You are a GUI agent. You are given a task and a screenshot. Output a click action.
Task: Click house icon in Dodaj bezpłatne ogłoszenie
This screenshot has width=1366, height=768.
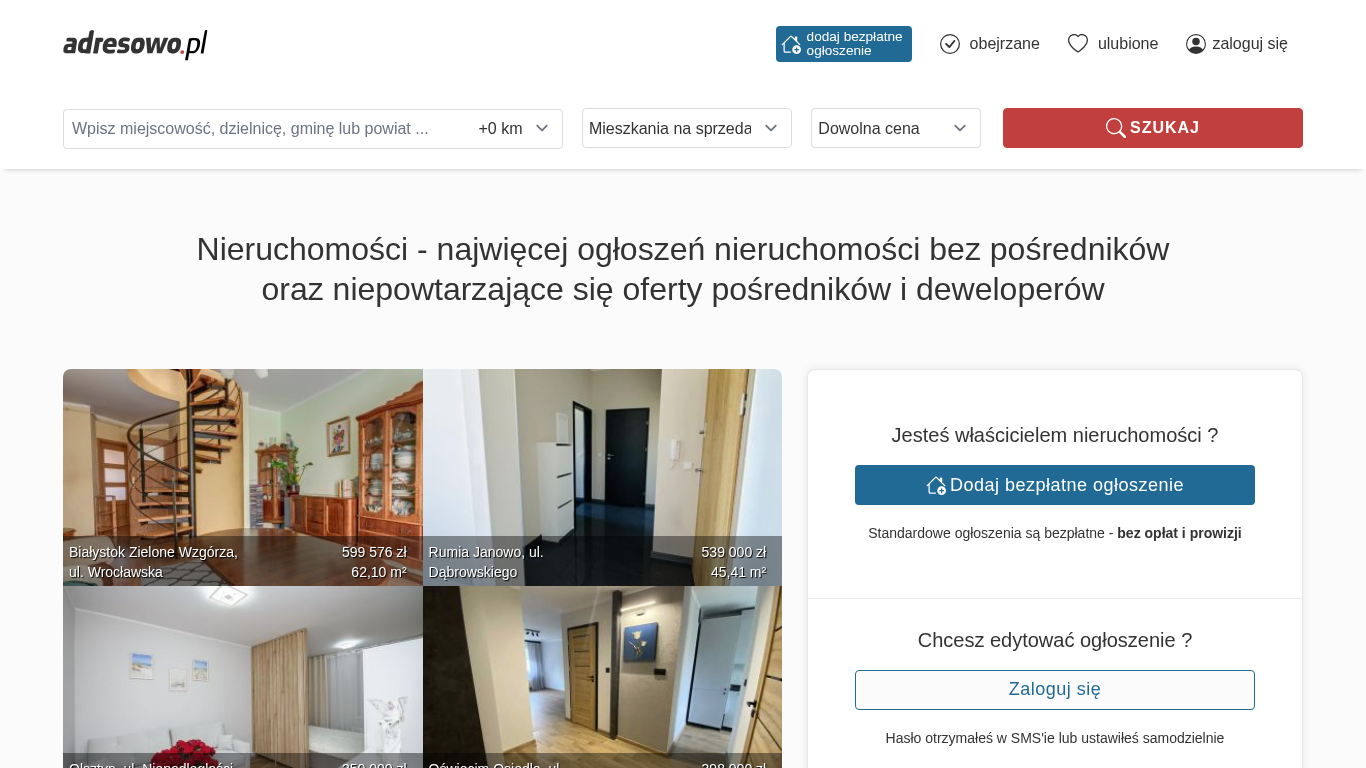point(936,485)
